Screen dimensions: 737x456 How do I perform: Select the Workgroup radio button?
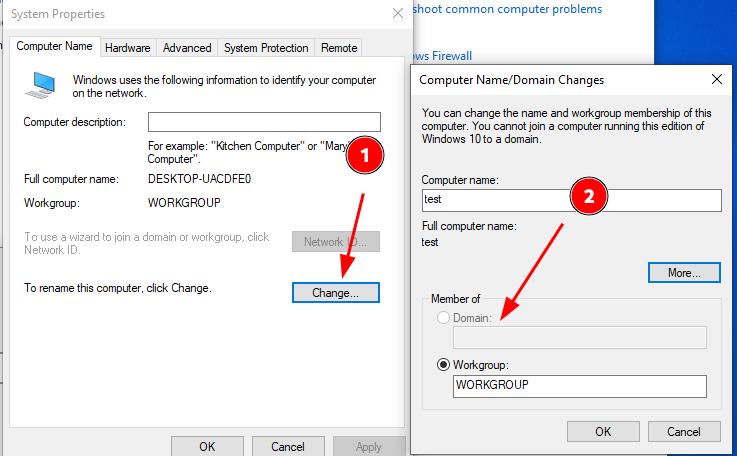point(443,365)
